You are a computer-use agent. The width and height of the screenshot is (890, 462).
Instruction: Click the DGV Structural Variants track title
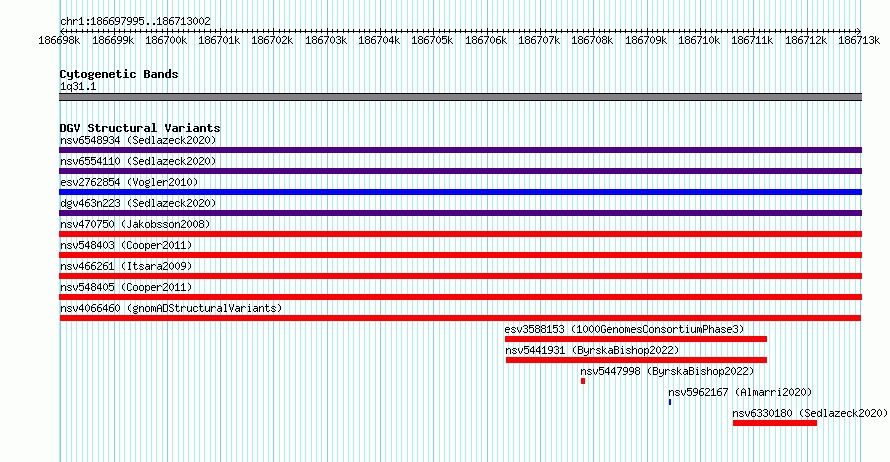pyautogui.click(x=140, y=128)
